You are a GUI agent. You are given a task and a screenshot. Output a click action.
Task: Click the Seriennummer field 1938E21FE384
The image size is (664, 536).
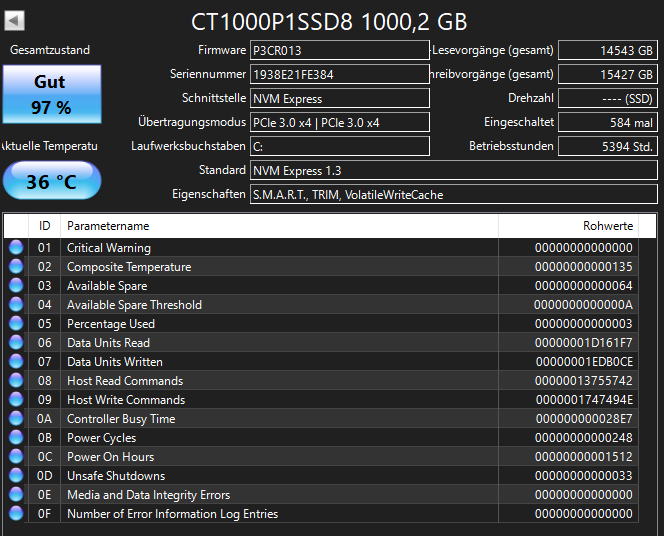coord(340,75)
